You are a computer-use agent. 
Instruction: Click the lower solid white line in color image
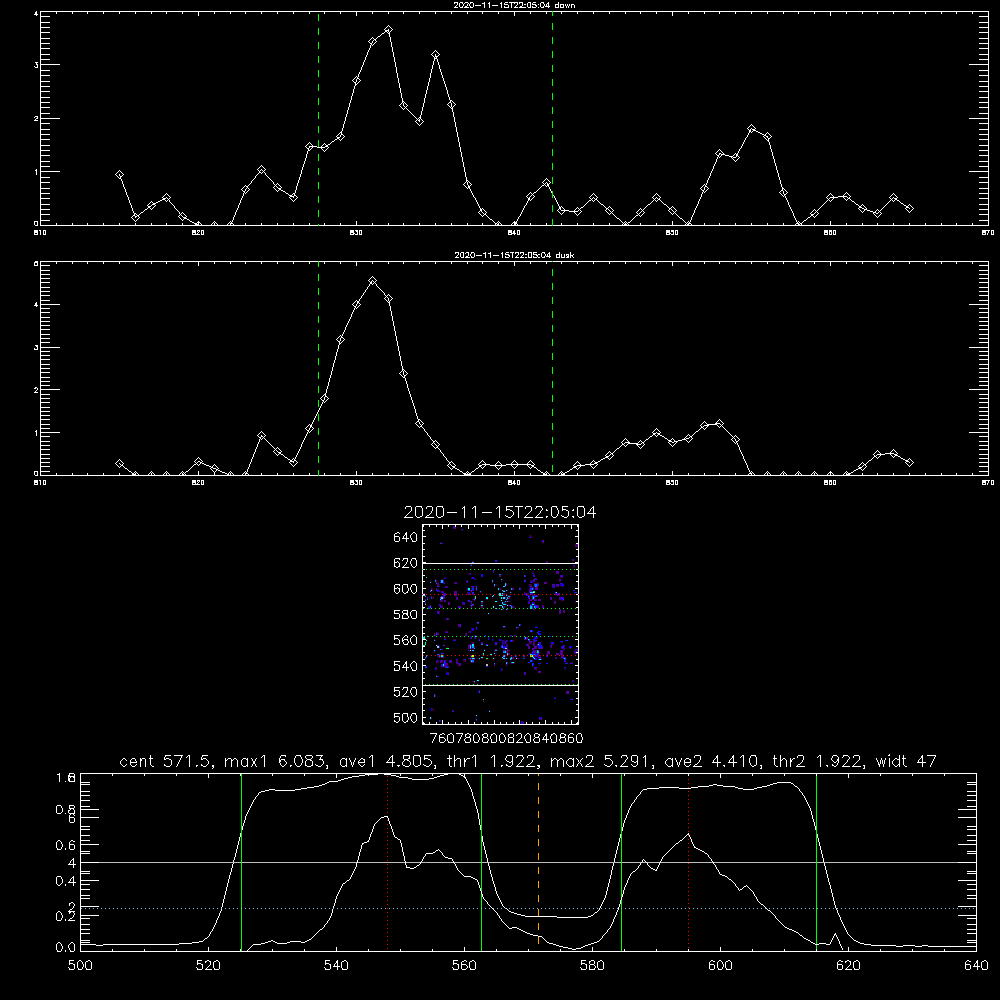click(500, 685)
